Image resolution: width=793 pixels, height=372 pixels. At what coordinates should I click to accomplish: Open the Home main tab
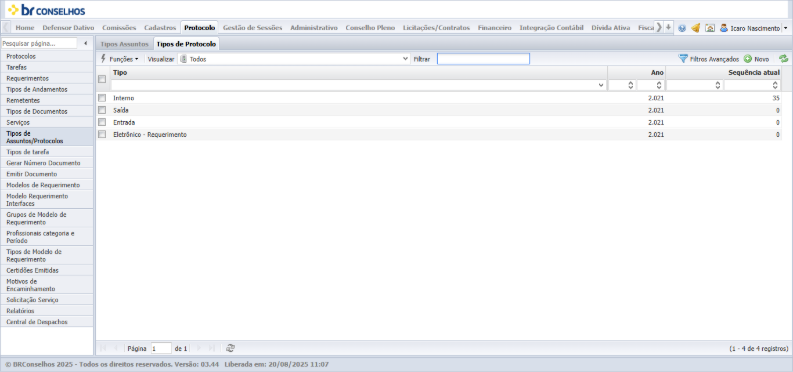25,28
